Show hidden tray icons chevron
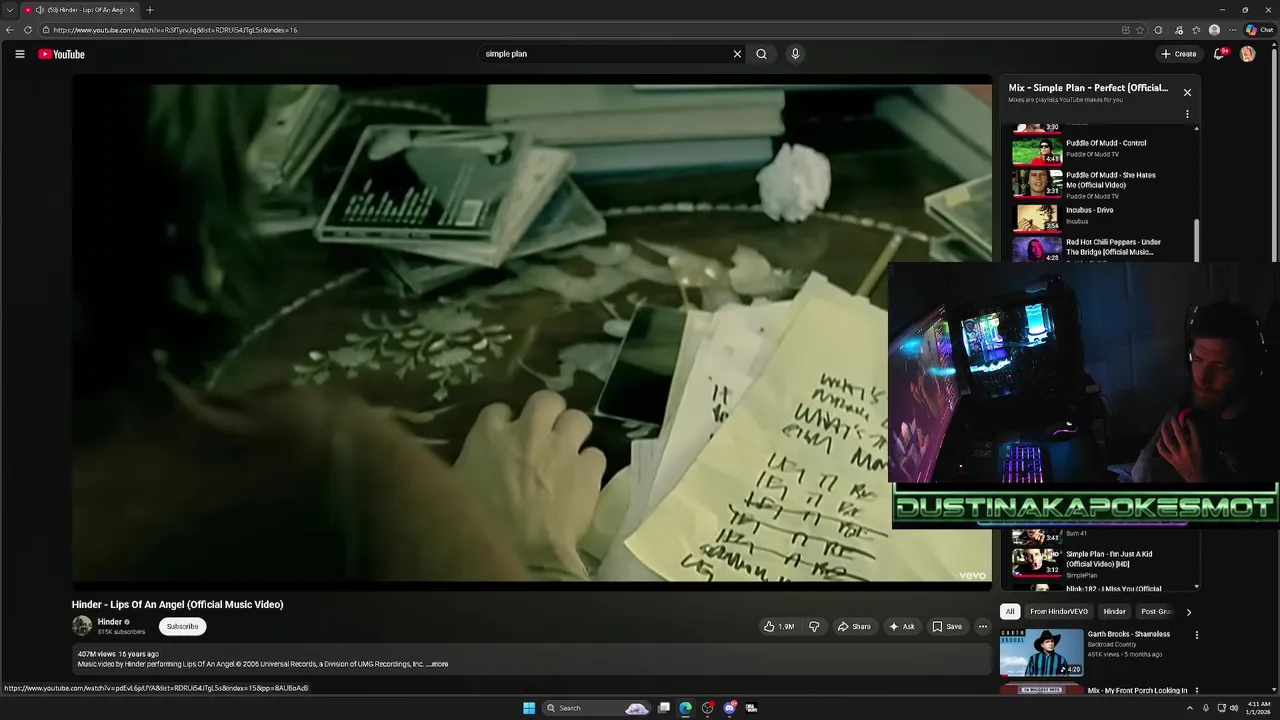Viewport: 1280px width, 720px height. click(x=1189, y=708)
